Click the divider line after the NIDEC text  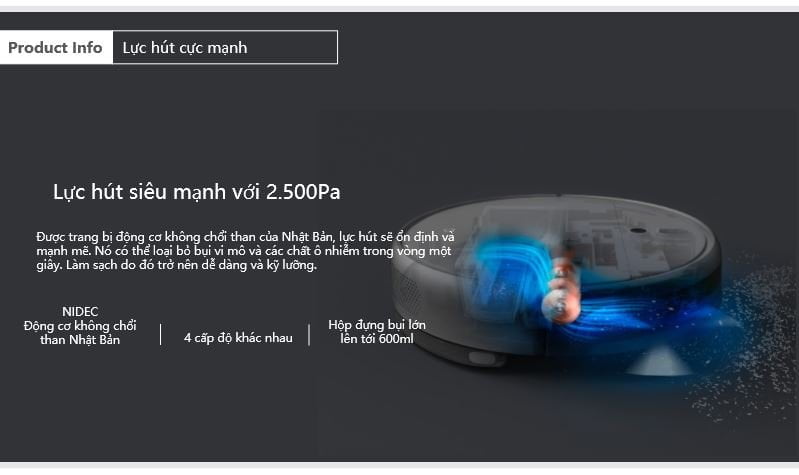click(x=161, y=335)
